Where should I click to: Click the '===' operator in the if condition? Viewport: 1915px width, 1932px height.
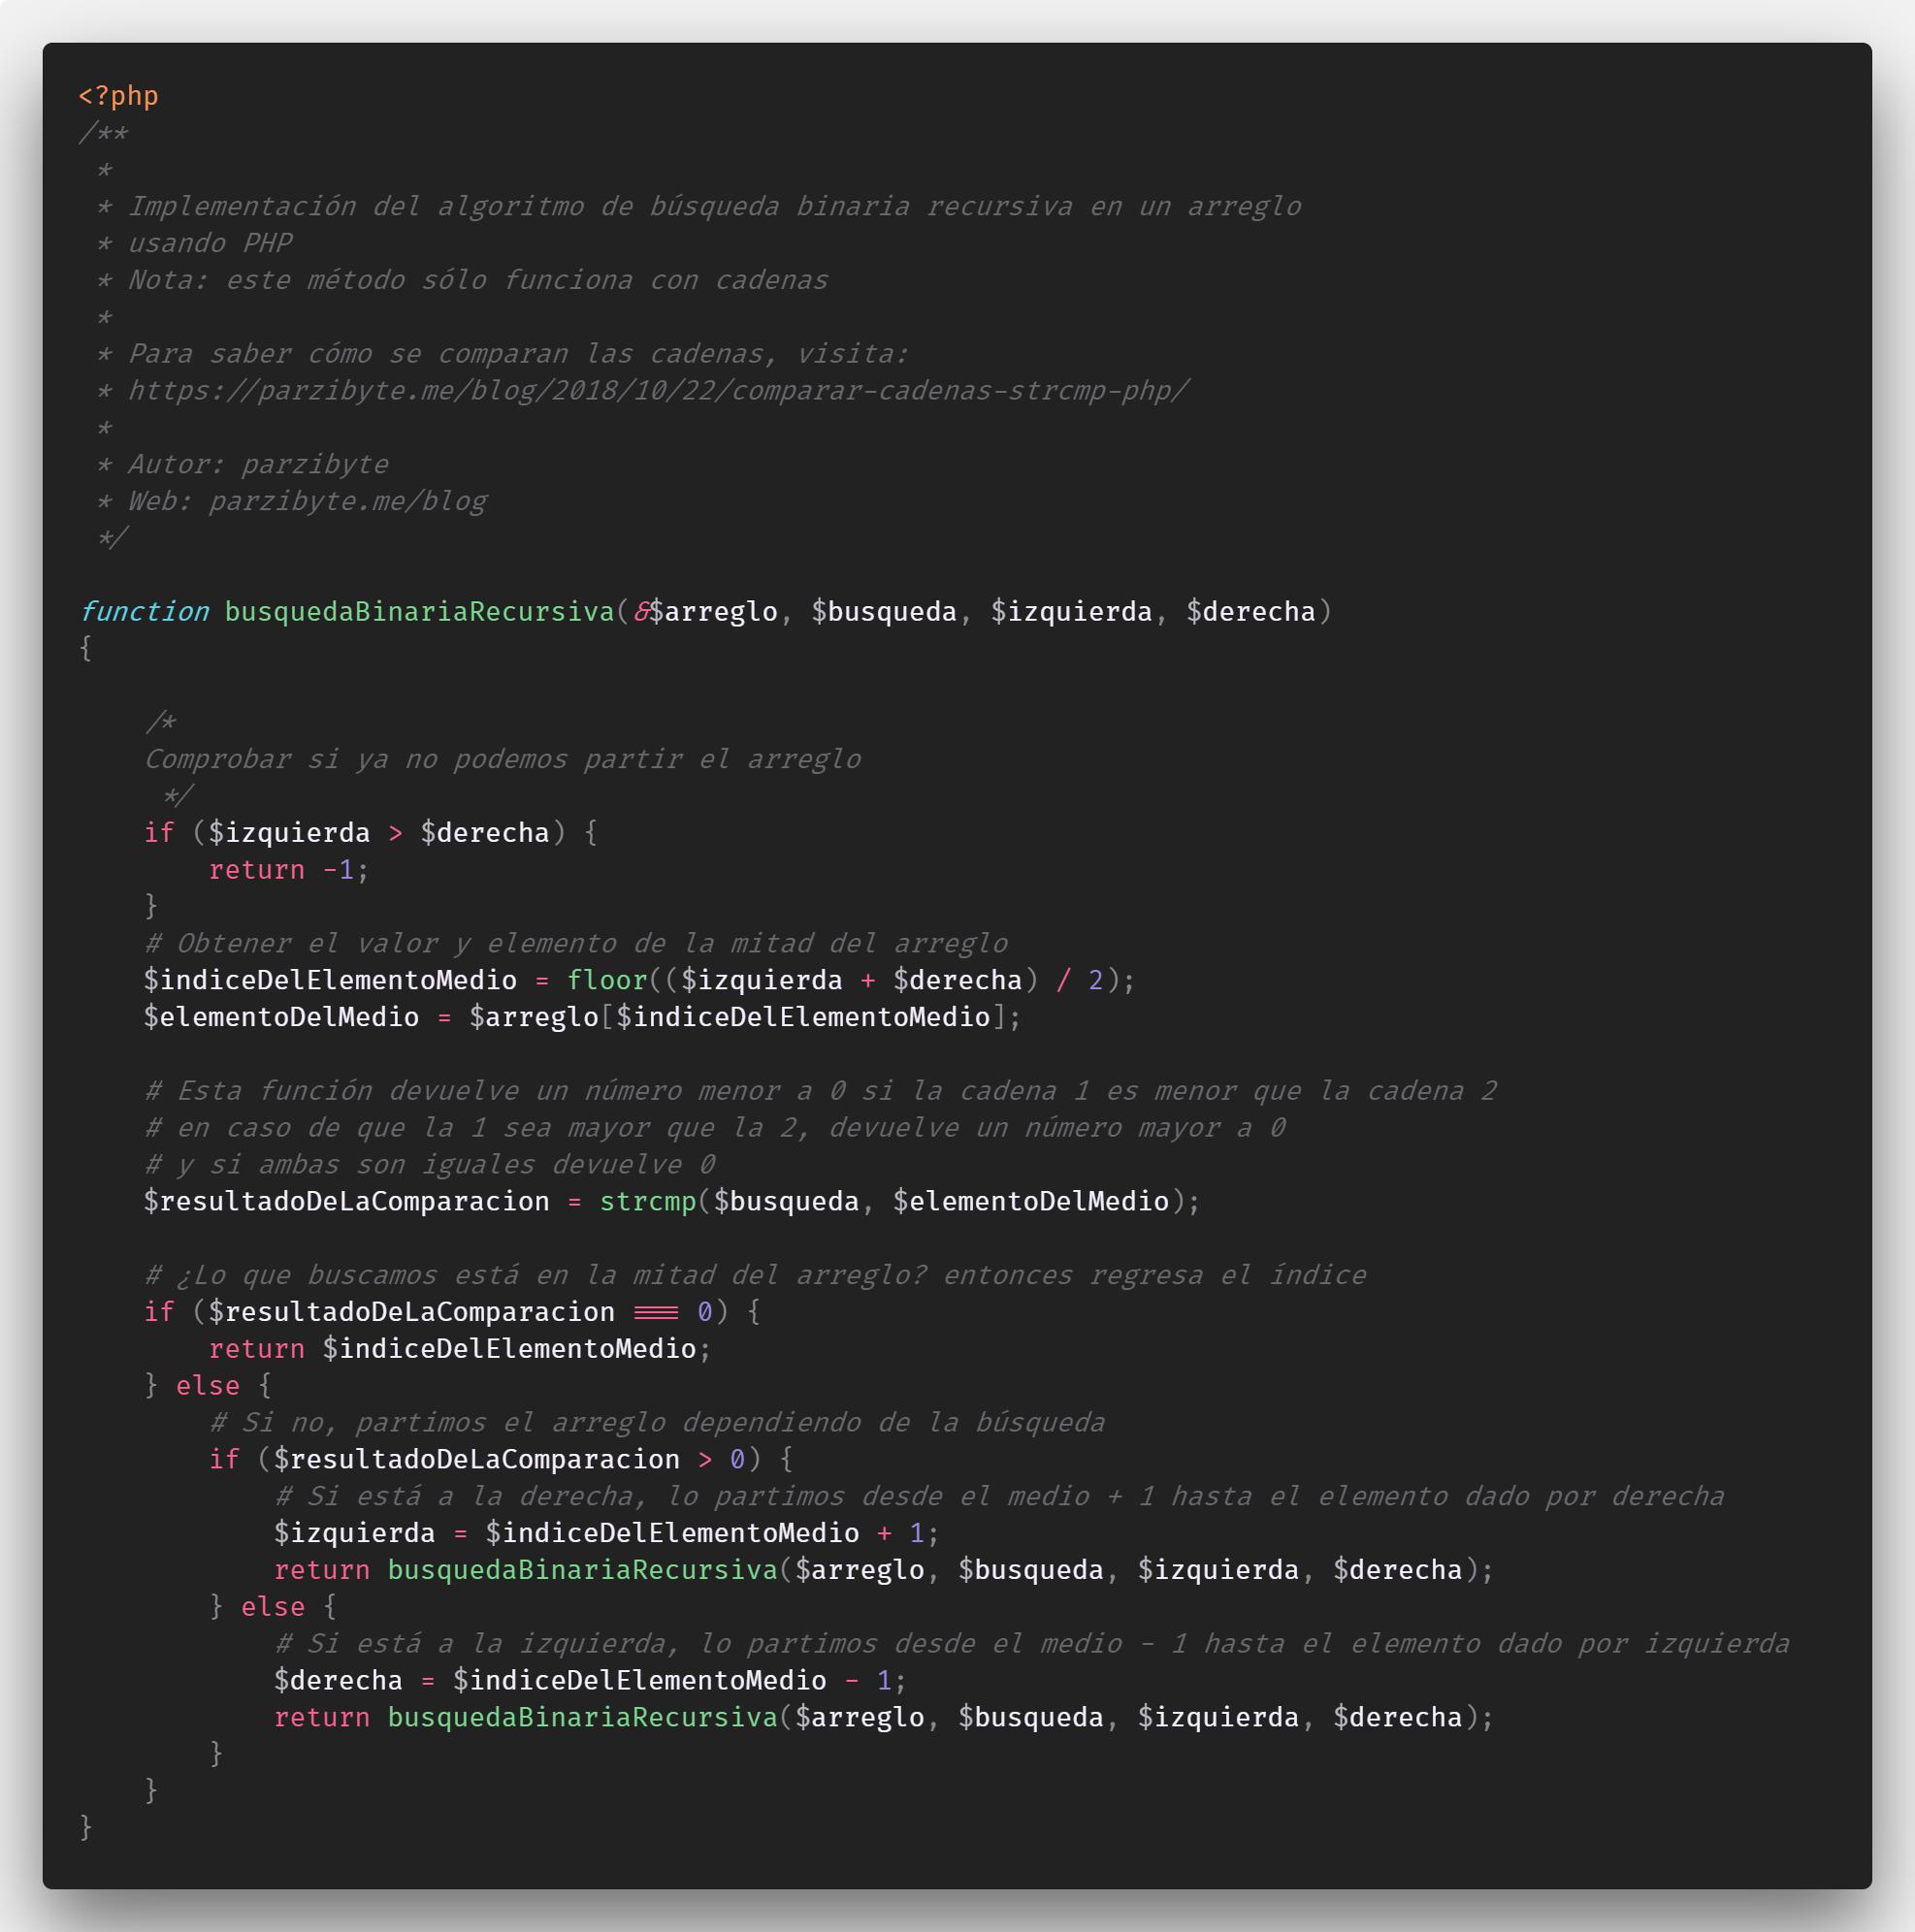click(656, 1312)
